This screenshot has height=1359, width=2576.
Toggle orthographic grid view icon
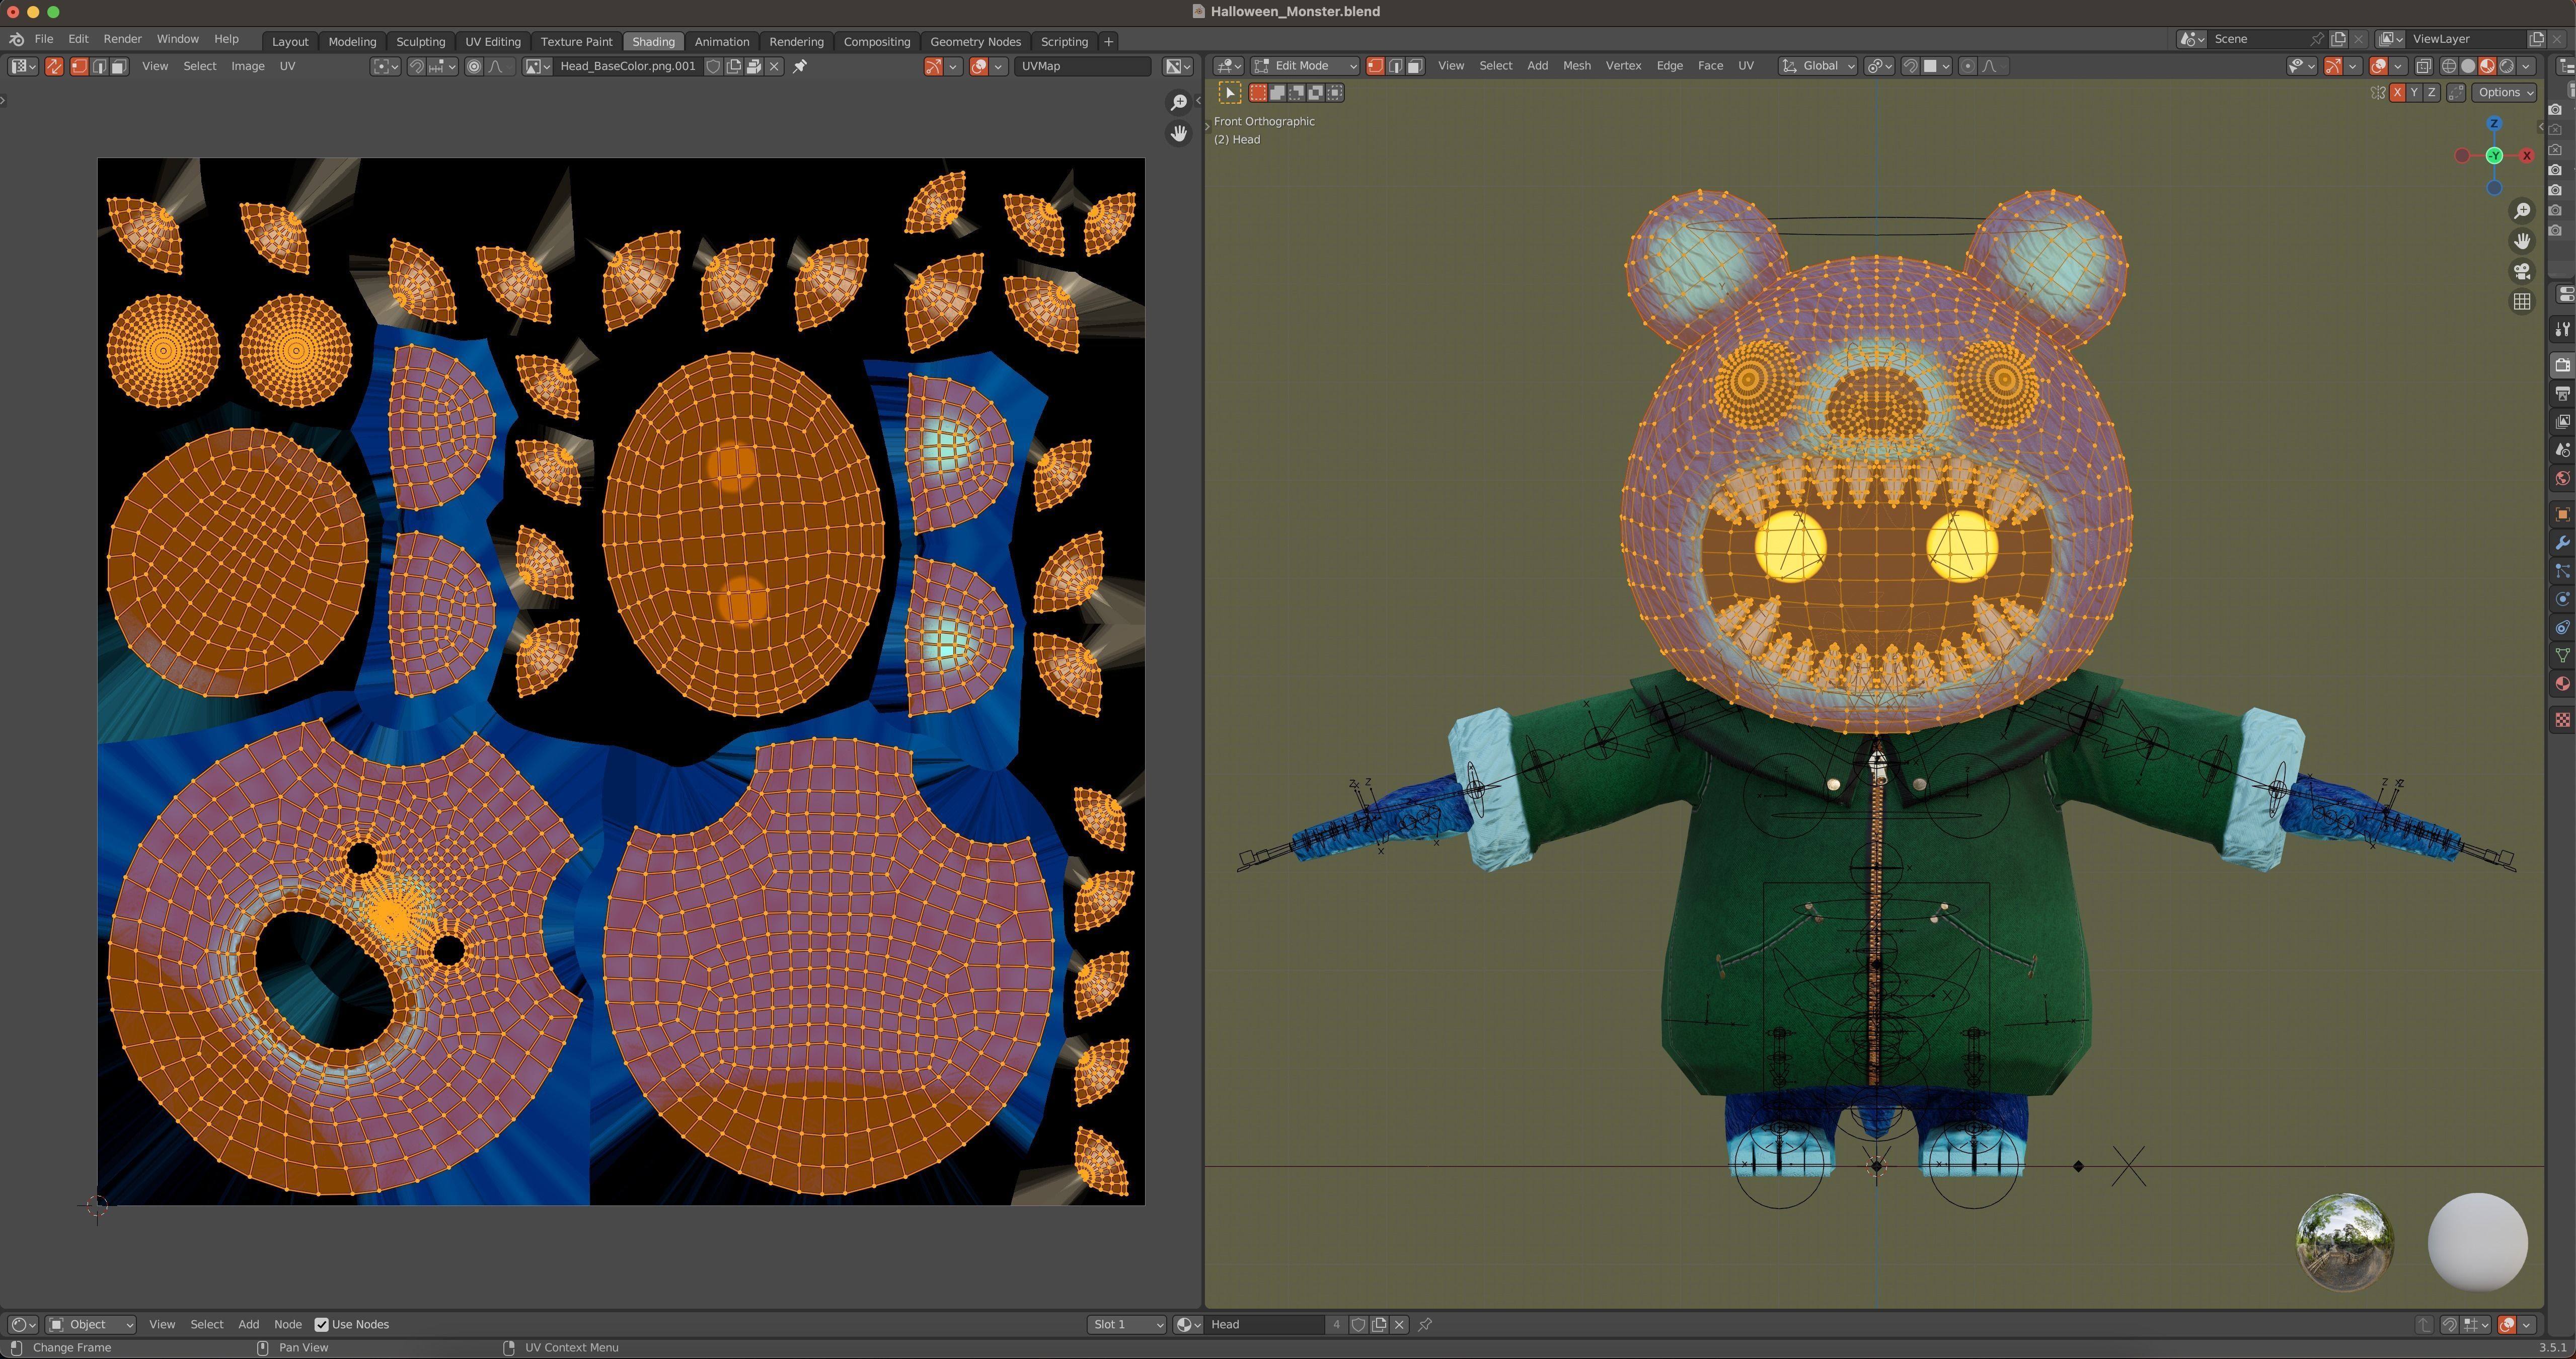click(2522, 301)
